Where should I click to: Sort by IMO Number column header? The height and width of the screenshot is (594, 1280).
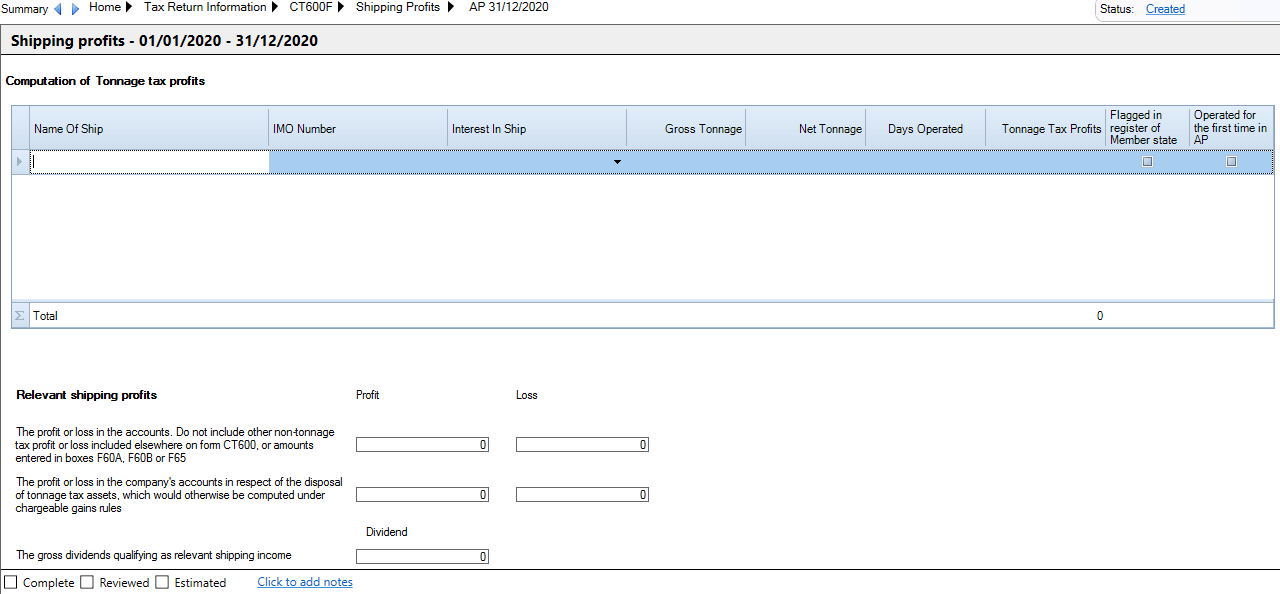tap(358, 128)
